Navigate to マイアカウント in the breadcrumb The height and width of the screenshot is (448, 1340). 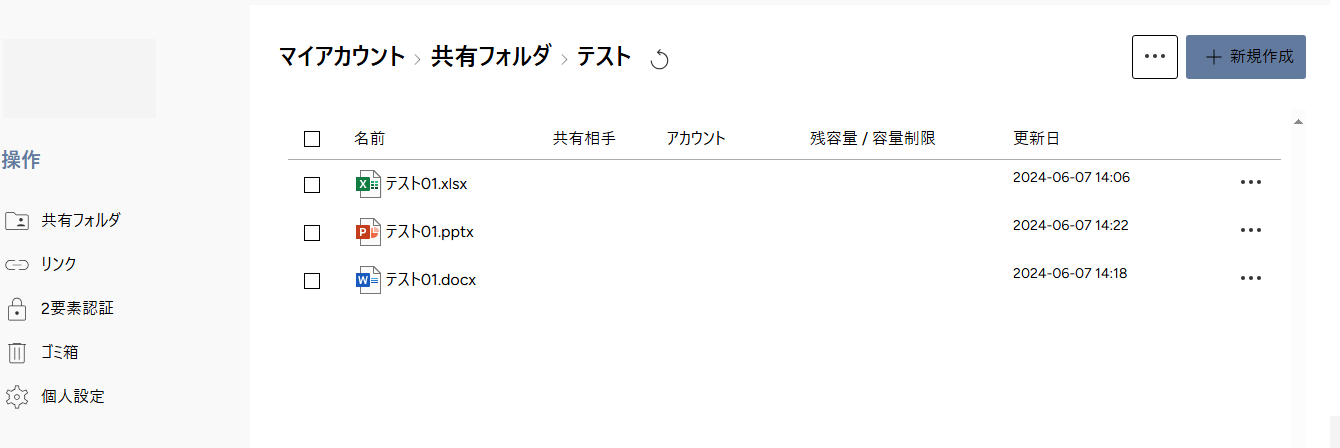coord(342,57)
